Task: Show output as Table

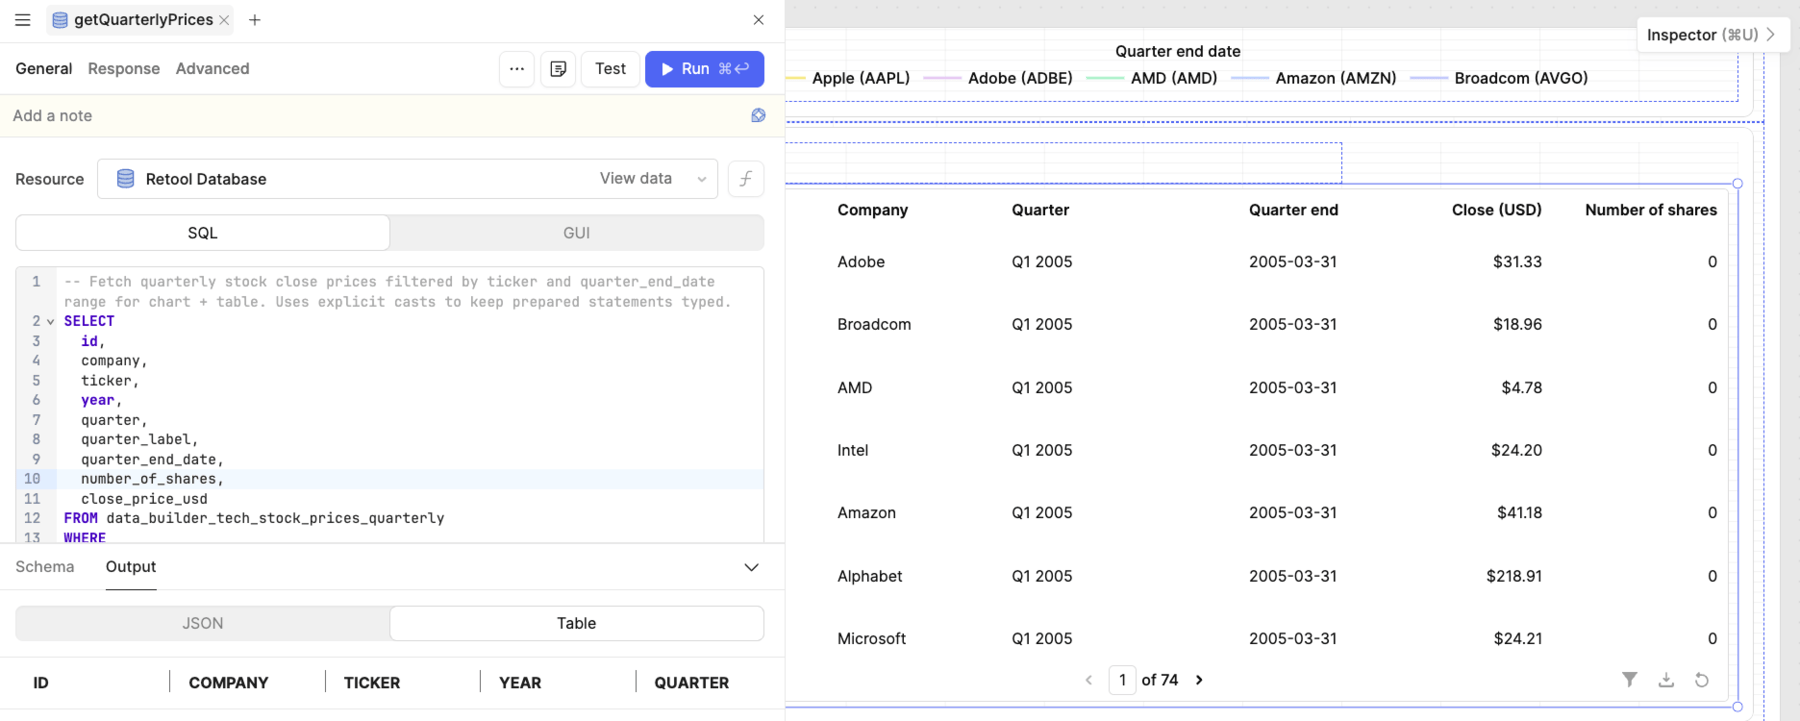Action: [x=577, y=623]
